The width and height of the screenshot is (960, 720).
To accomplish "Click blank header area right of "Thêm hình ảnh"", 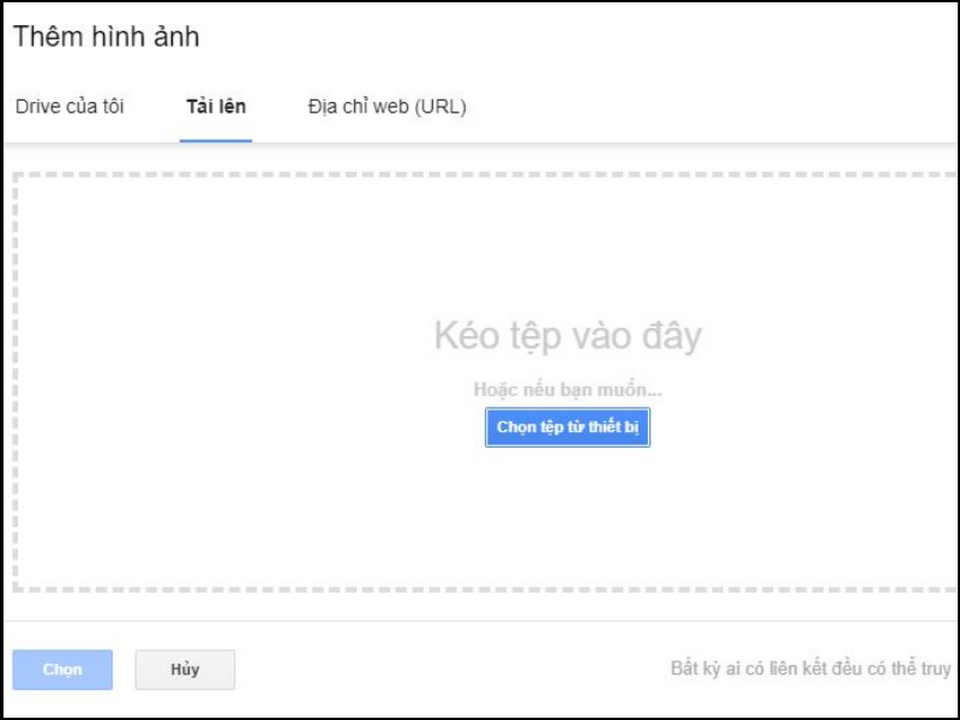I will coord(580,38).
